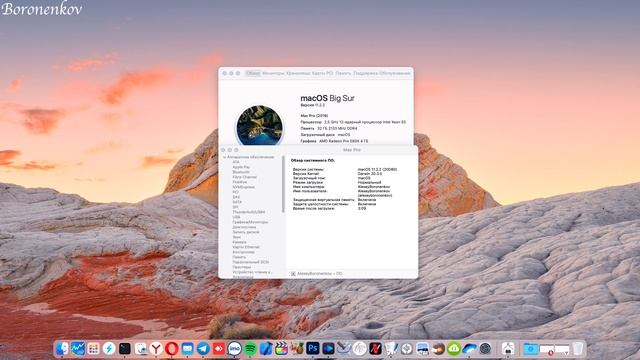
Task: Click the sidebar scrollbar in Mac Pro window
Action: [283, 184]
